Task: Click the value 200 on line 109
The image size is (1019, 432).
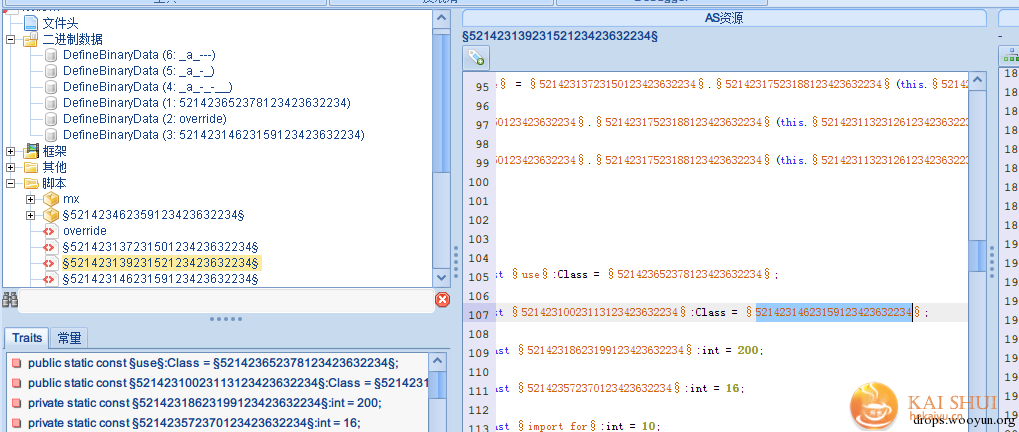Action: pyautogui.click(x=747, y=350)
